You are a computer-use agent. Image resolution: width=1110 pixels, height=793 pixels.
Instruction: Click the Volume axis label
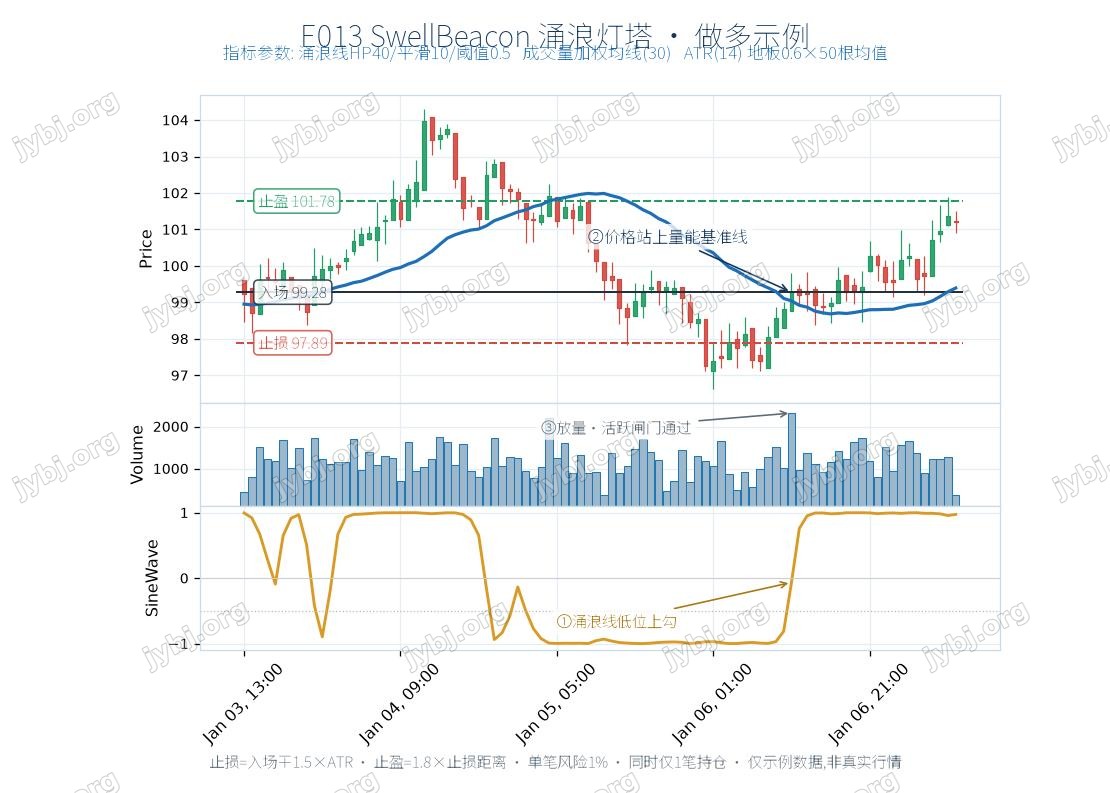[x=137, y=454]
